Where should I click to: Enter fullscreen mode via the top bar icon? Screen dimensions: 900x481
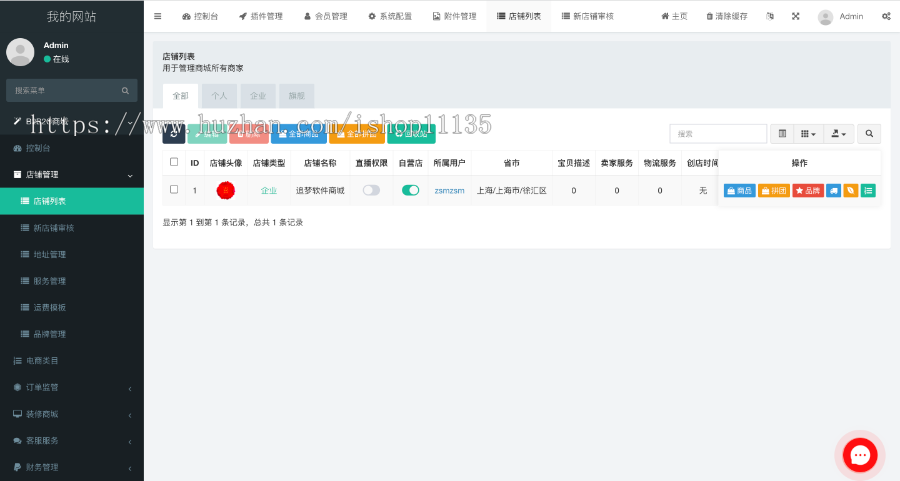pos(796,16)
